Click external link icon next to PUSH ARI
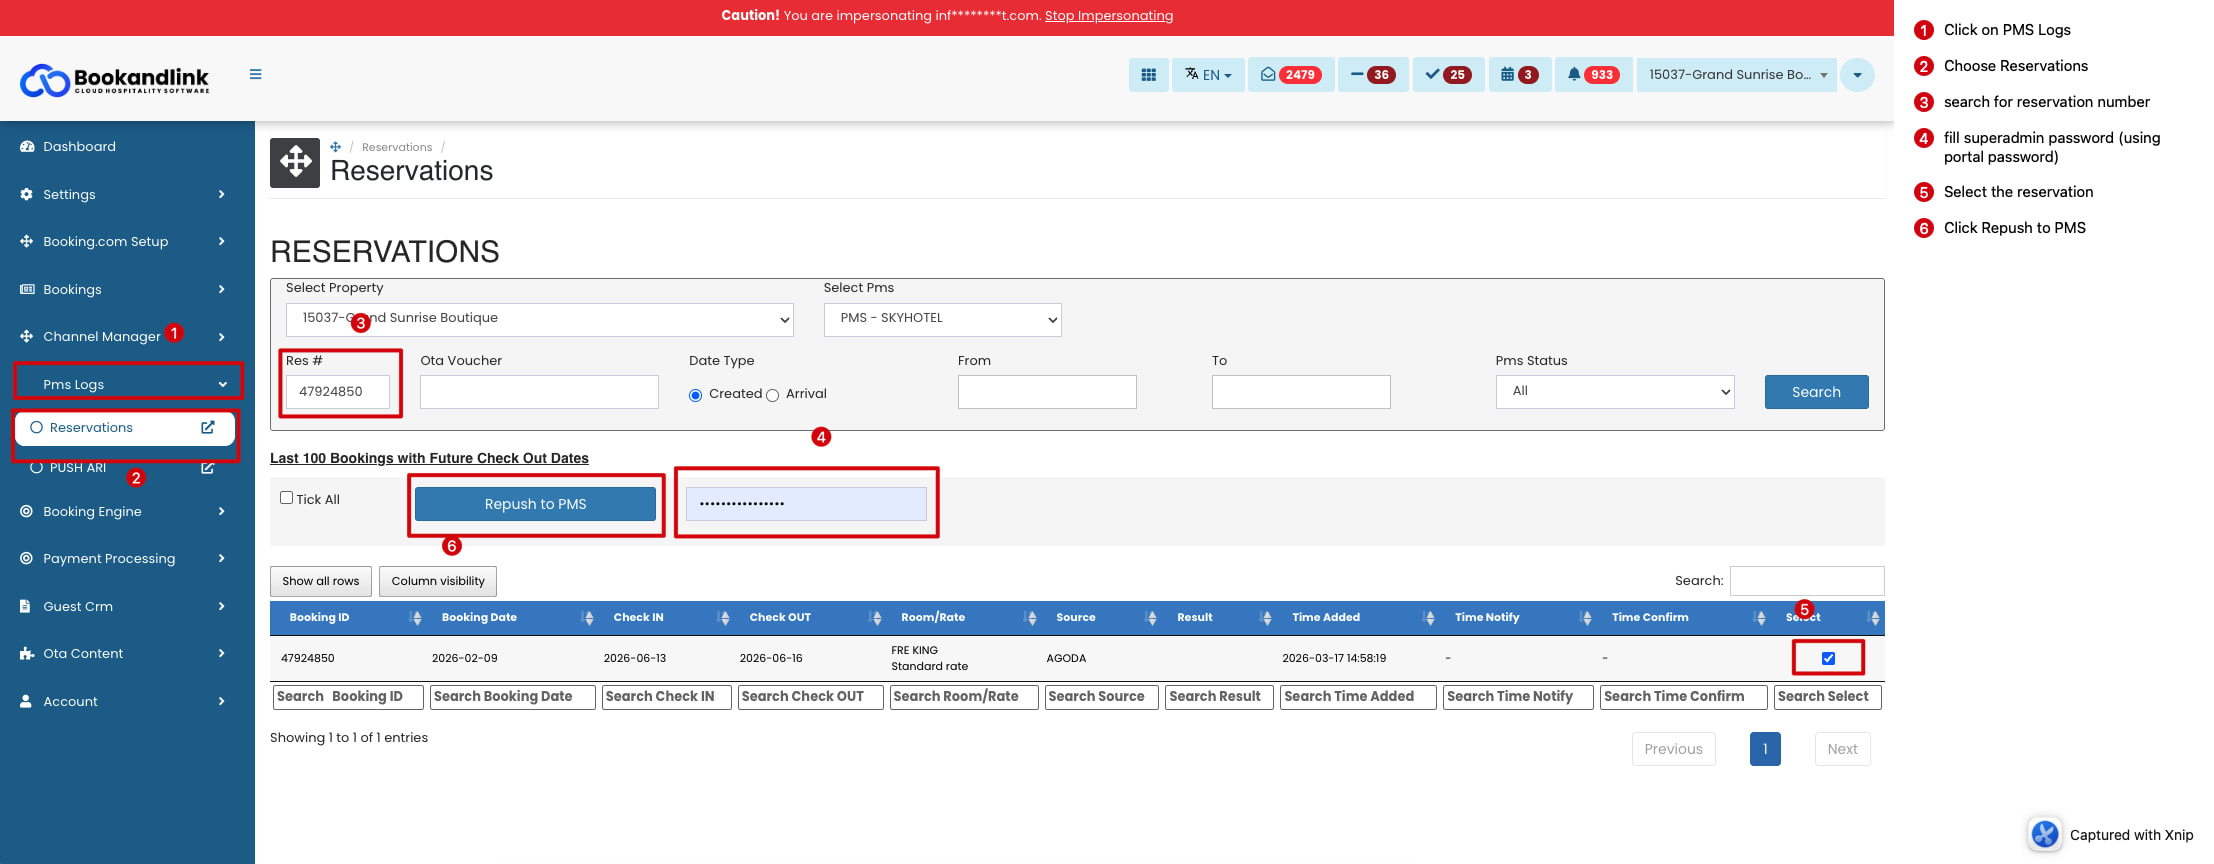Viewport: 2214px width, 864px height. [208, 468]
